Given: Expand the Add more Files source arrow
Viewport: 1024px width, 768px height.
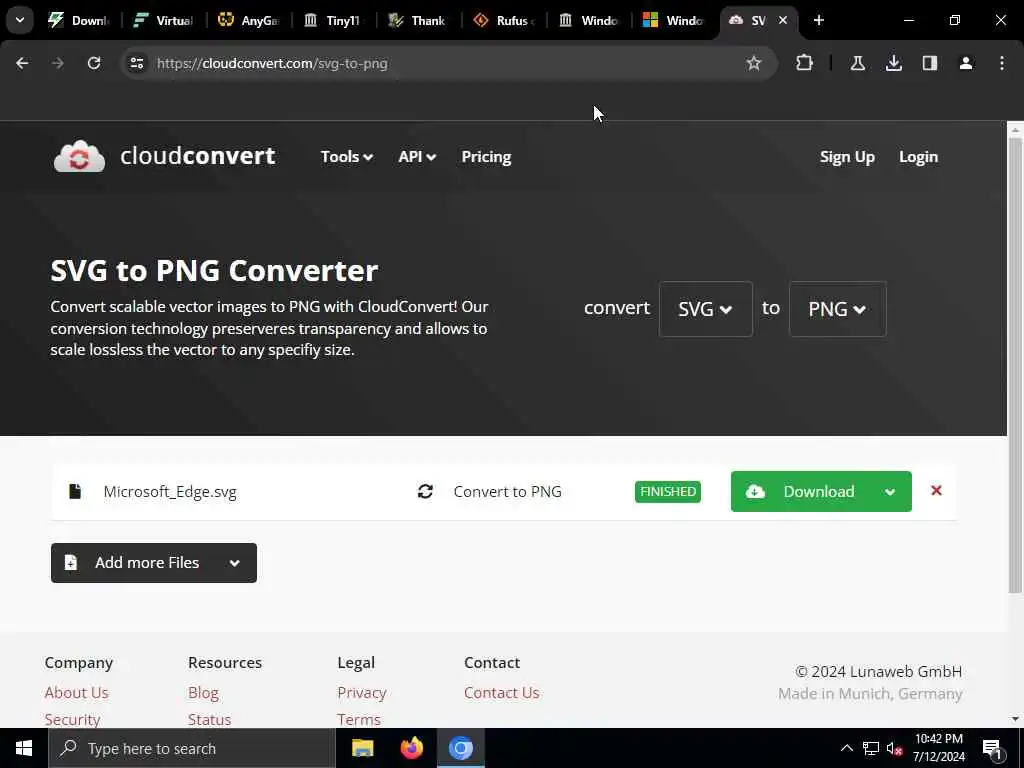Looking at the screenshot, I should tap(234, 563).
